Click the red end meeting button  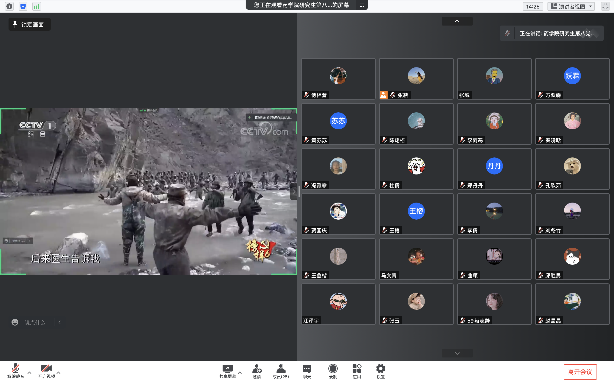point(580,372)
